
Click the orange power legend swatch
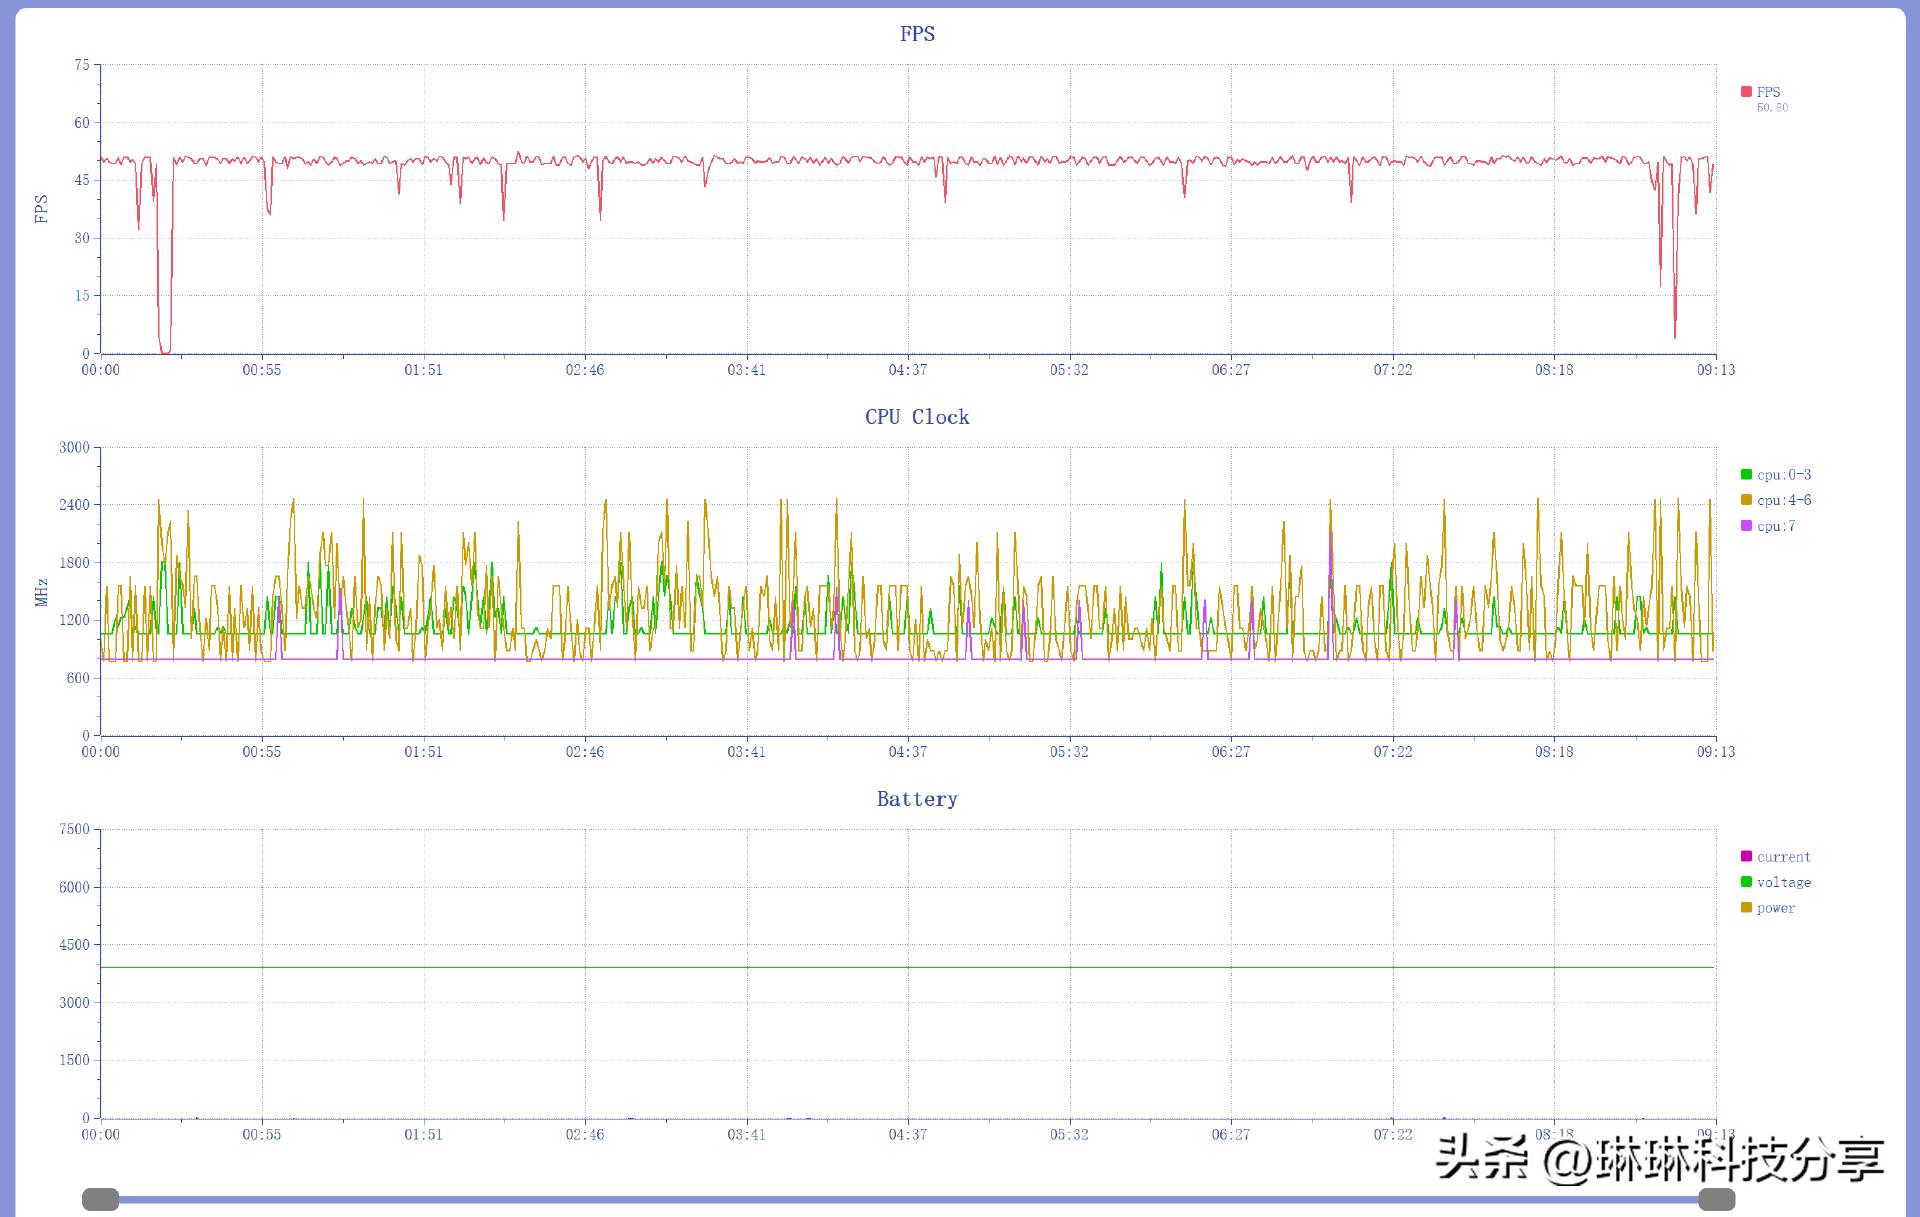tap(1746, 908)
